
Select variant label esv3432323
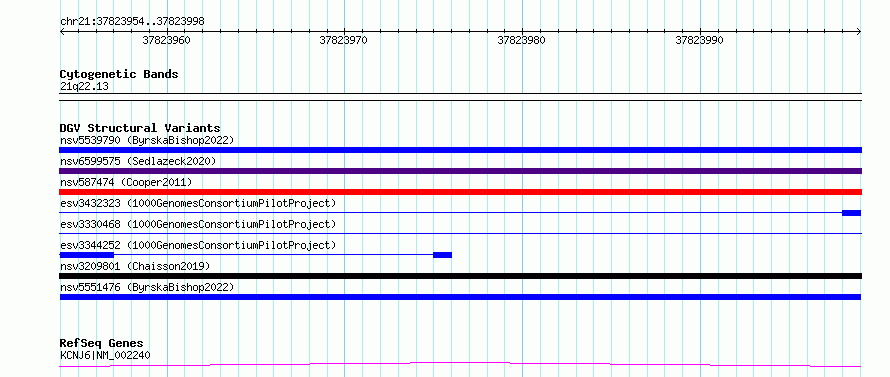coord(198,203)
